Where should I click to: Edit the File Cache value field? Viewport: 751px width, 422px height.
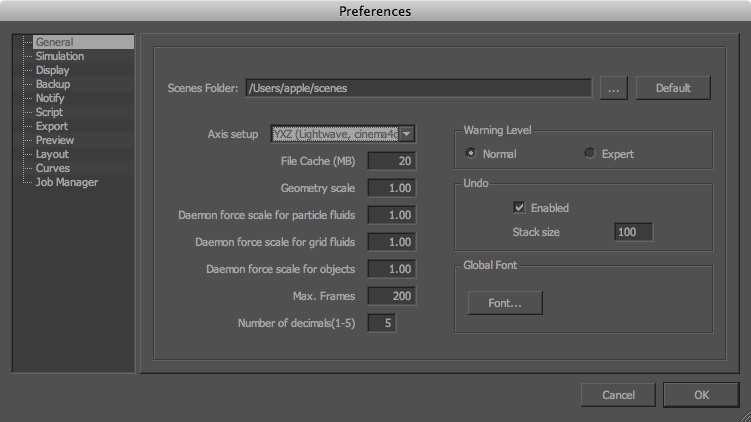(x=391, y=161)
